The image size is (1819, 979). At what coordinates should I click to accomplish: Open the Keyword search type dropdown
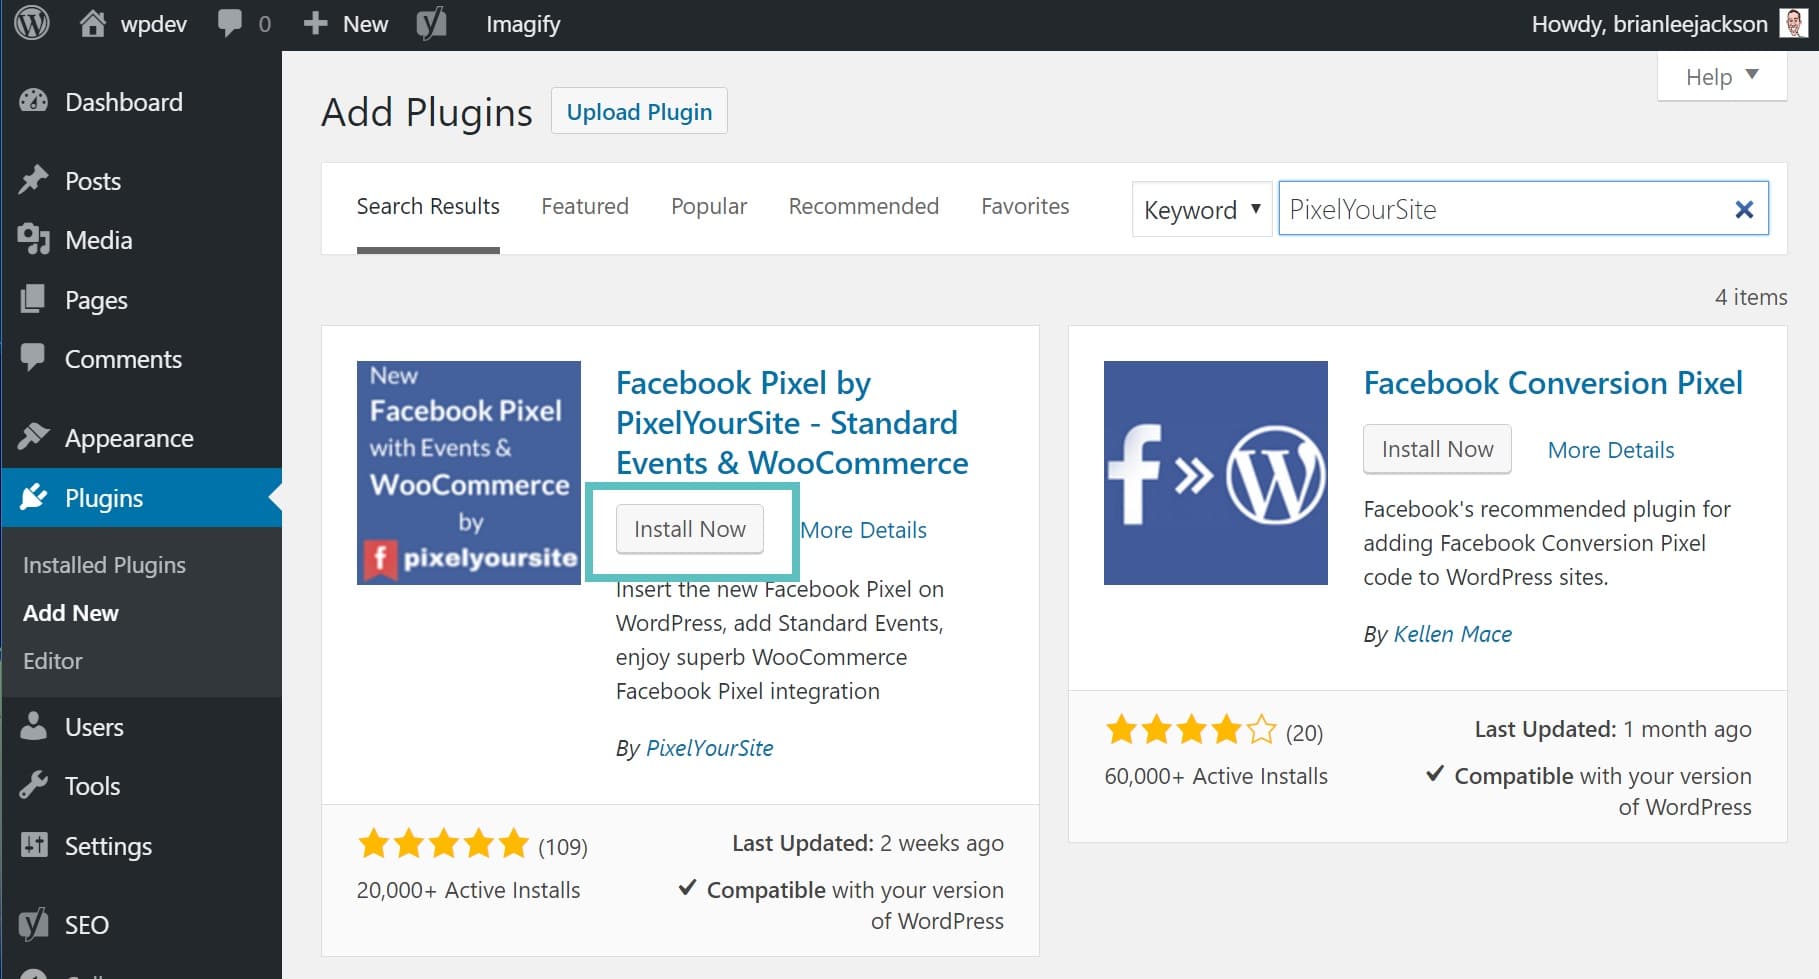click(x=1201, y=210)
